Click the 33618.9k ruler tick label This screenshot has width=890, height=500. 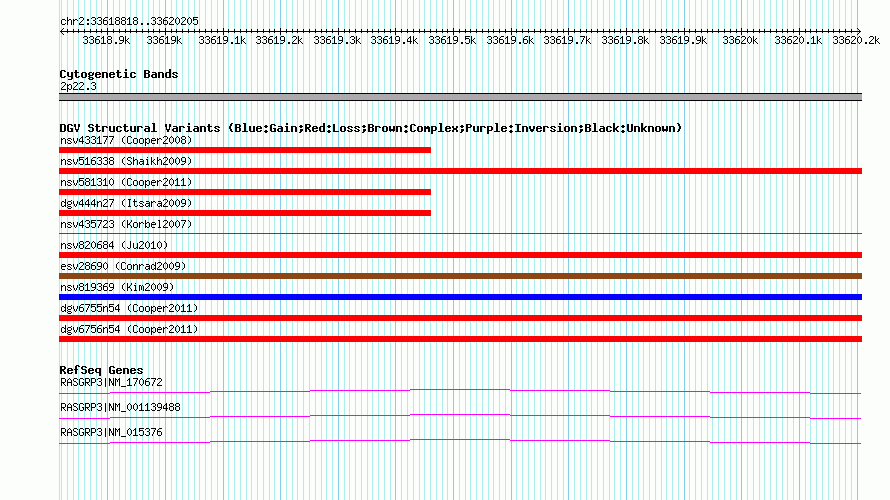106,40
